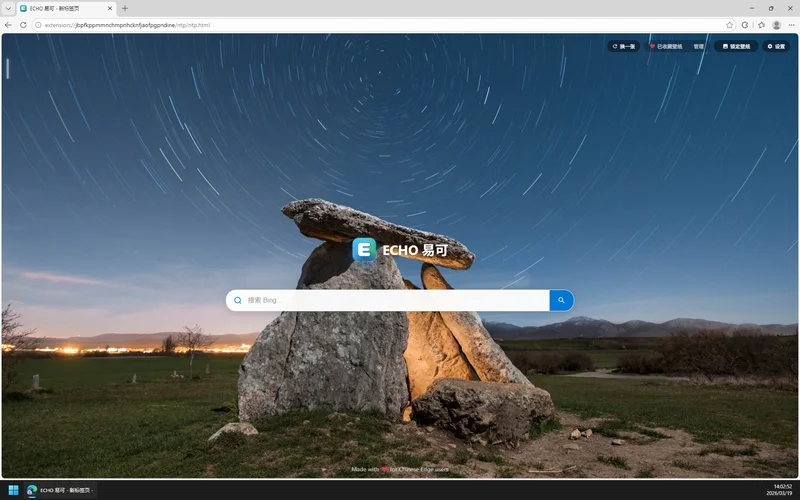Open the Edge extensions icon
800x500 pixels.
pos(745,24)
